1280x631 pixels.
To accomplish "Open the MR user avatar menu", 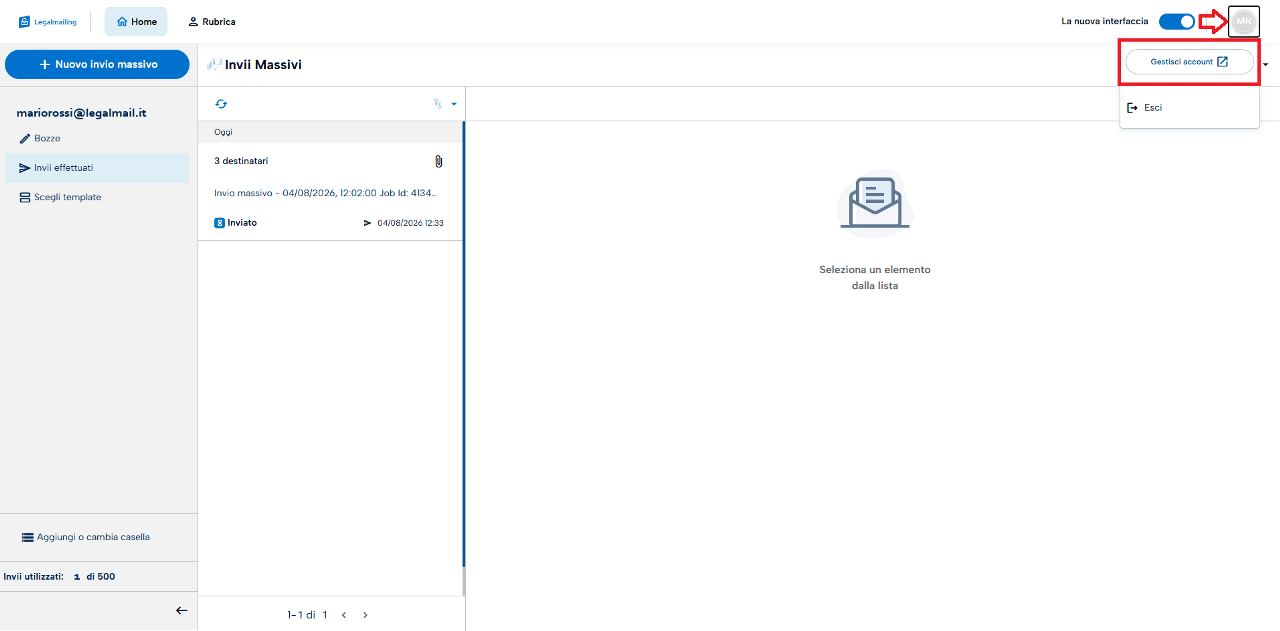I will [x=1243, y=21].
